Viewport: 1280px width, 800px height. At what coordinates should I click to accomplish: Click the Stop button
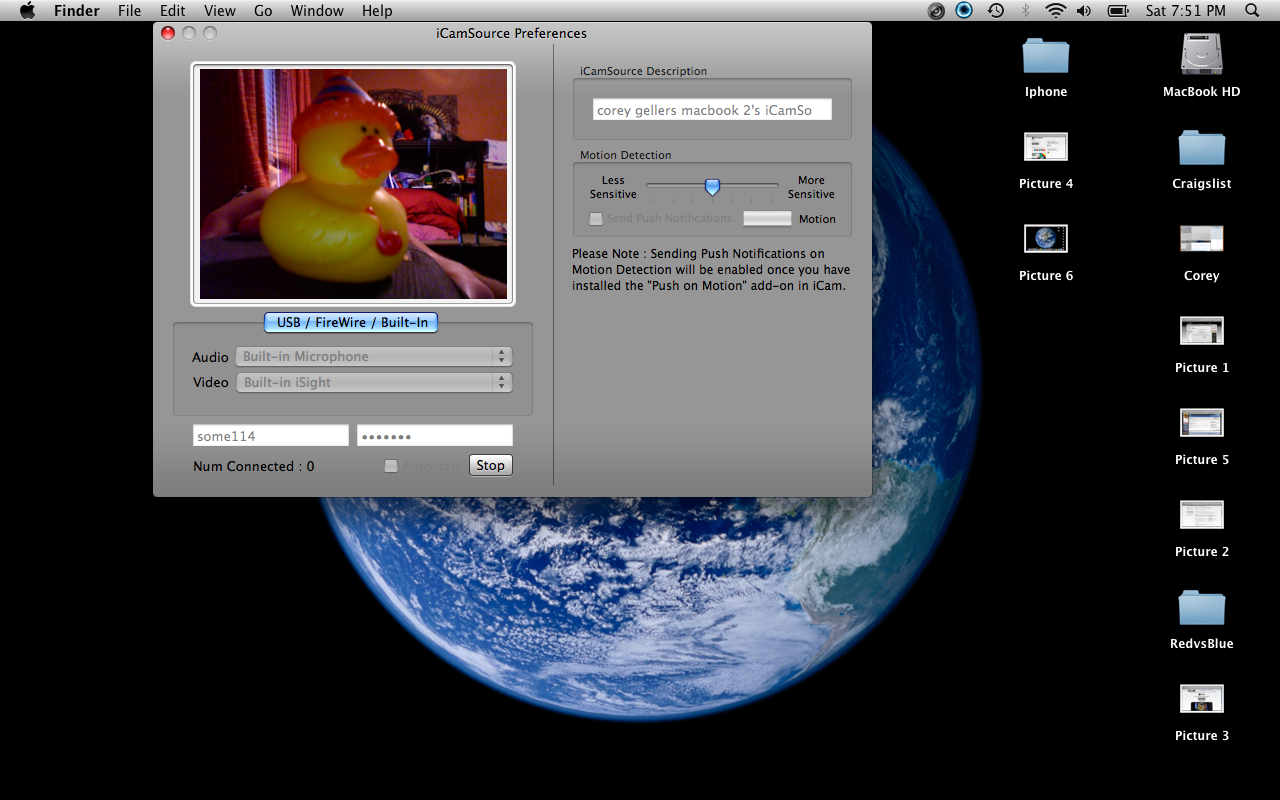coord(491,465)
